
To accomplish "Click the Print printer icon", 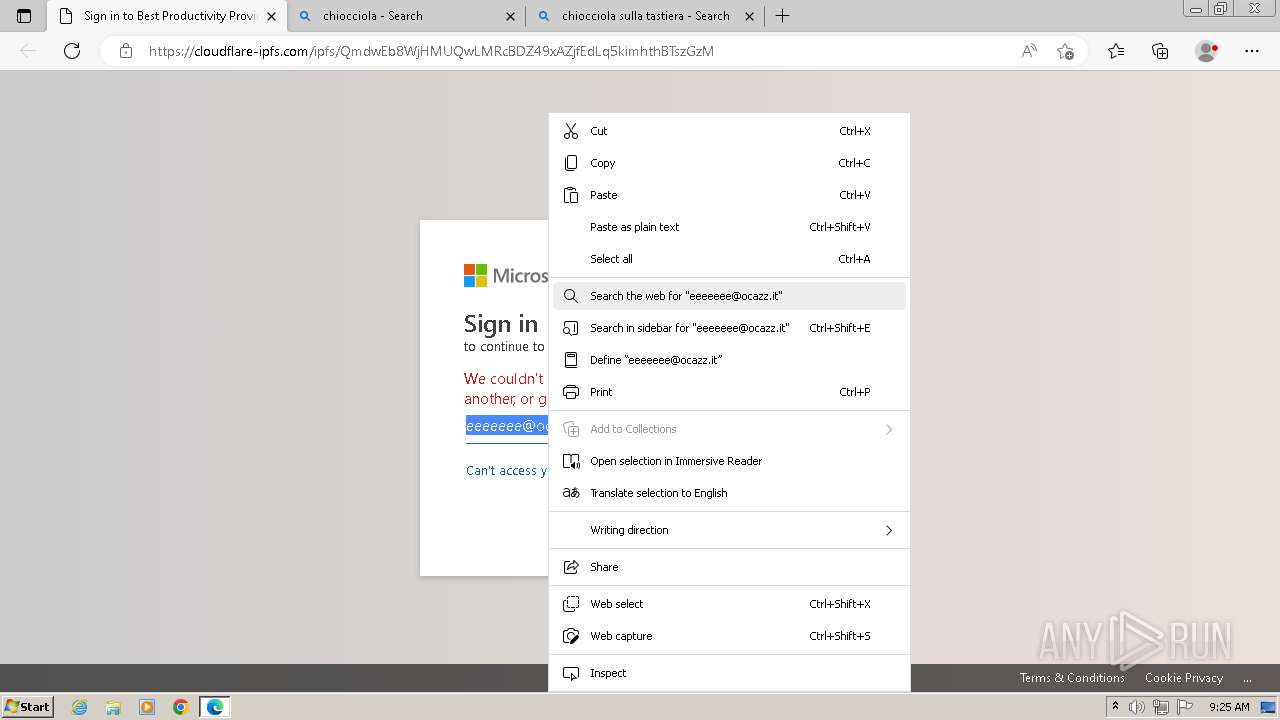I will [571, 392].
